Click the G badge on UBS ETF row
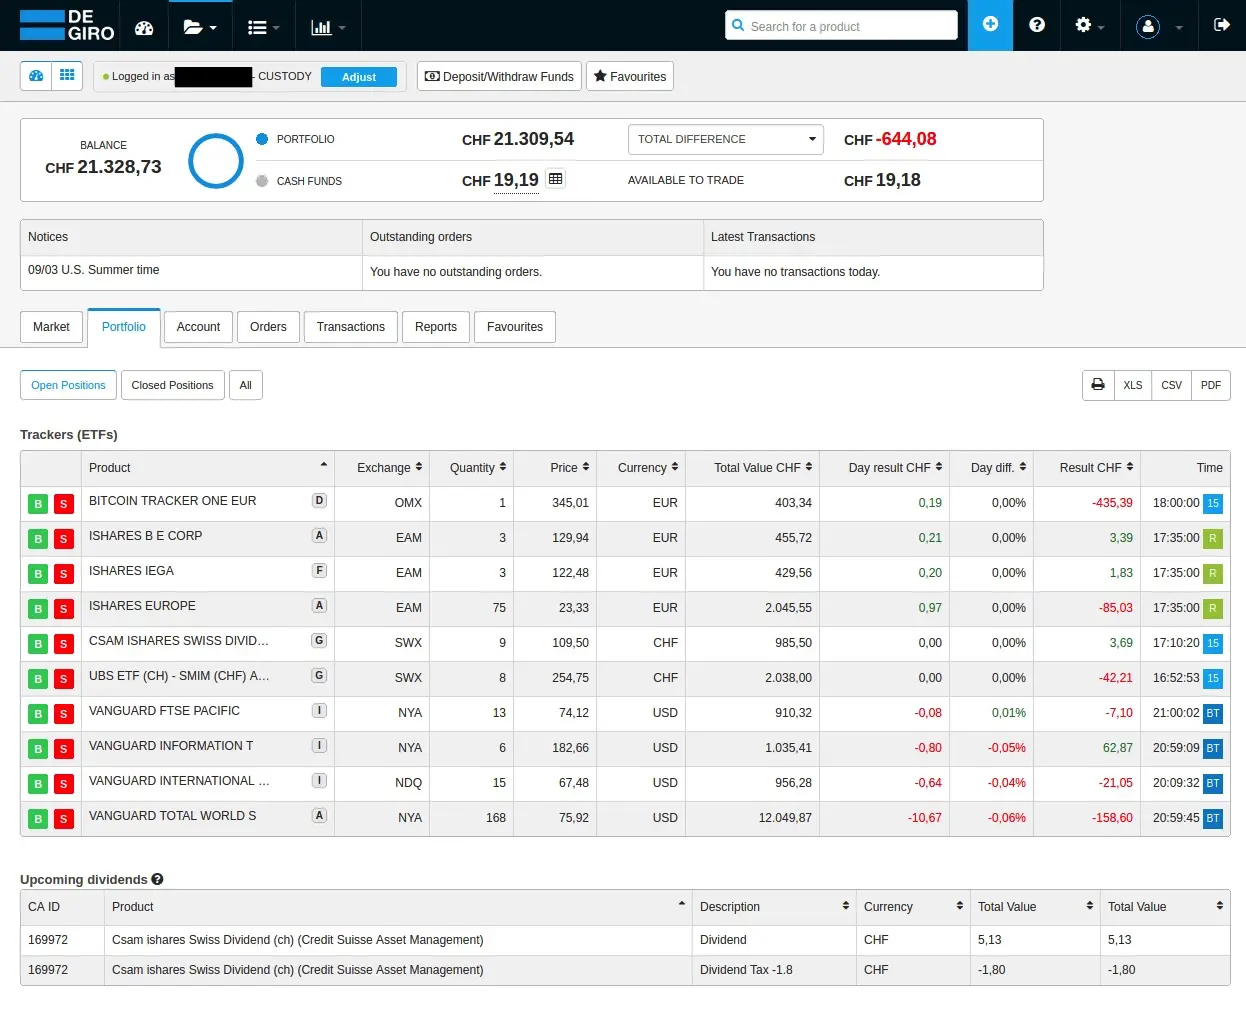Image resolution: width=1246 pixels, height=1010 pixels. 319,675
